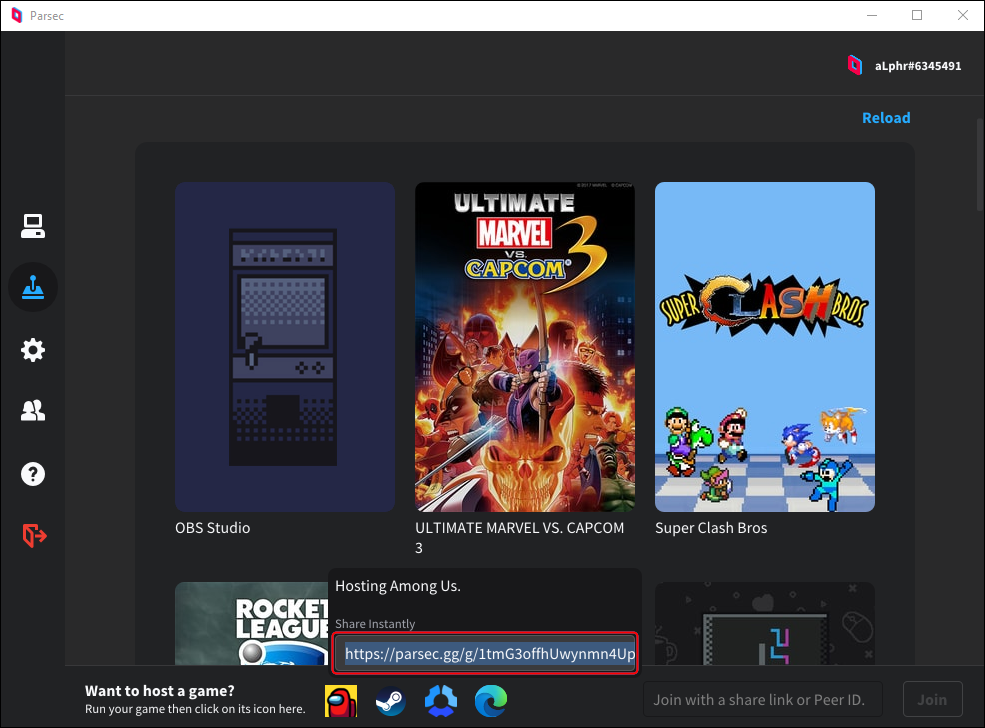Select the Arcade joystick icon in sidebar

pyautogui.click(x=33, y=288)
